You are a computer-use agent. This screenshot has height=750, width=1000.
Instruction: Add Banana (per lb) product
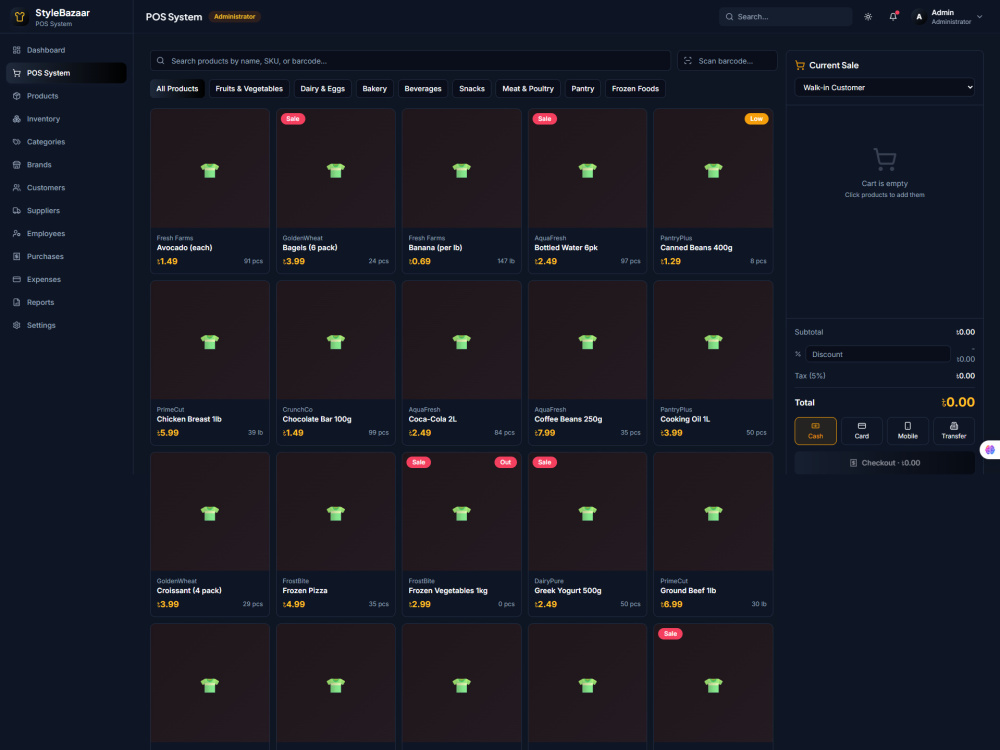click(462, 191)
